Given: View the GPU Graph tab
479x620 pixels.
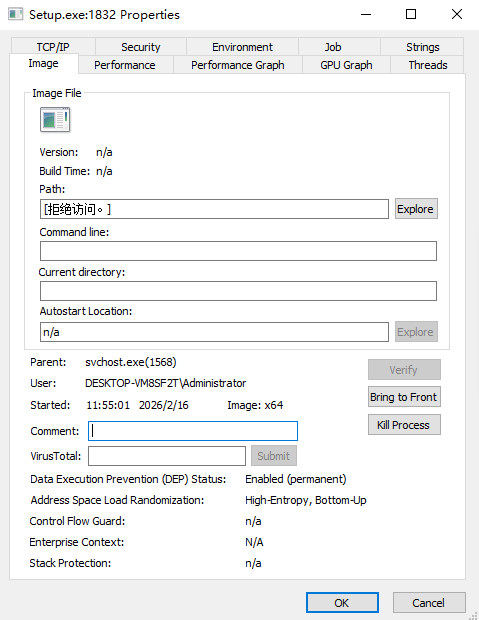Looking at the screenshot, I should click(x=346, y=65).
